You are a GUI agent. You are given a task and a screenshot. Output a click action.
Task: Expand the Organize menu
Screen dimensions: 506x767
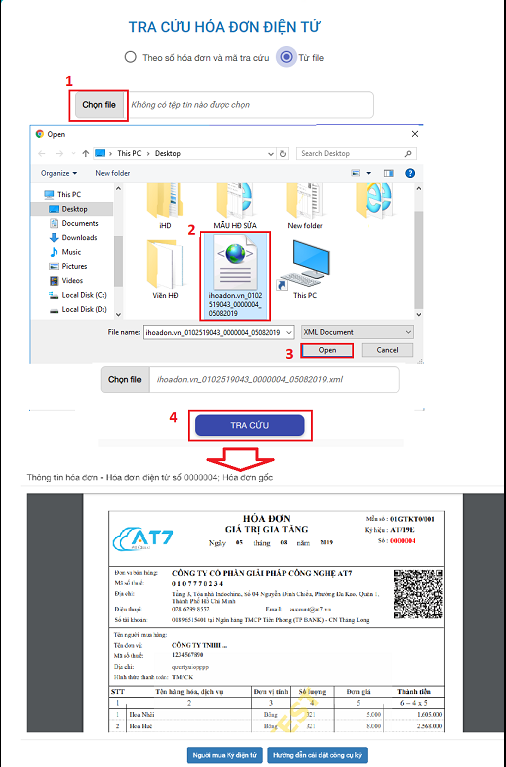pyautogui.click(x=59, y=173)
